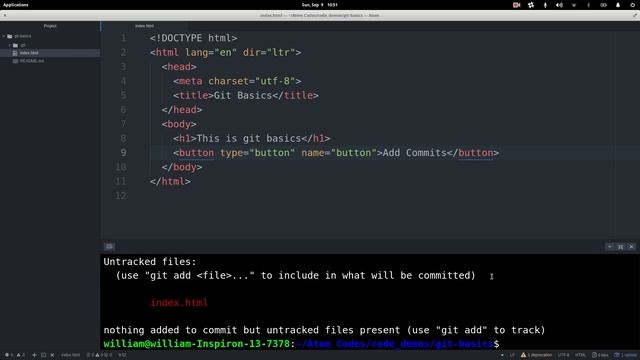The width and height of the screenshot is (640, 360).
Task: Click the terminal panel icon at left
Action: pyautogui.click(x=109, y=247)
